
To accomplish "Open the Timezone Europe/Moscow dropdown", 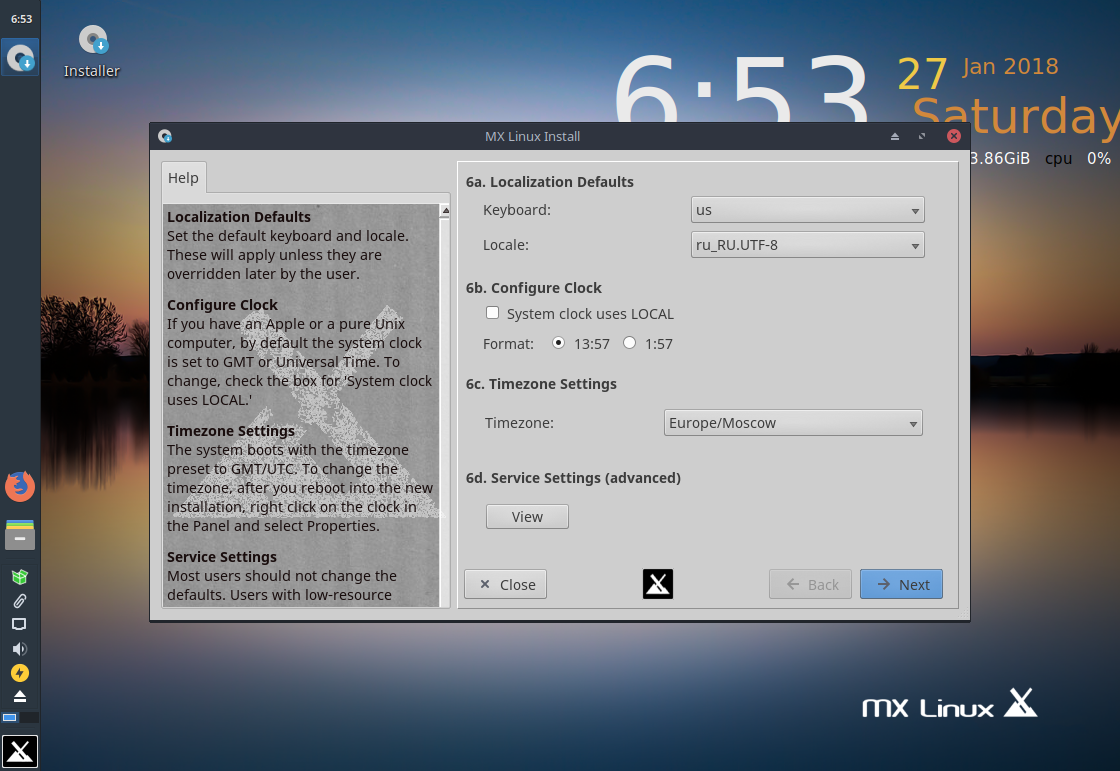I will pos(793,423).
